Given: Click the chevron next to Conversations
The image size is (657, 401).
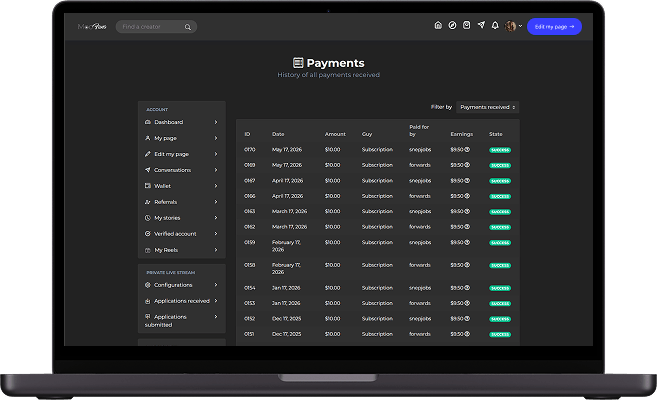Looking at the screenshot, I should (x=216, y=170).
